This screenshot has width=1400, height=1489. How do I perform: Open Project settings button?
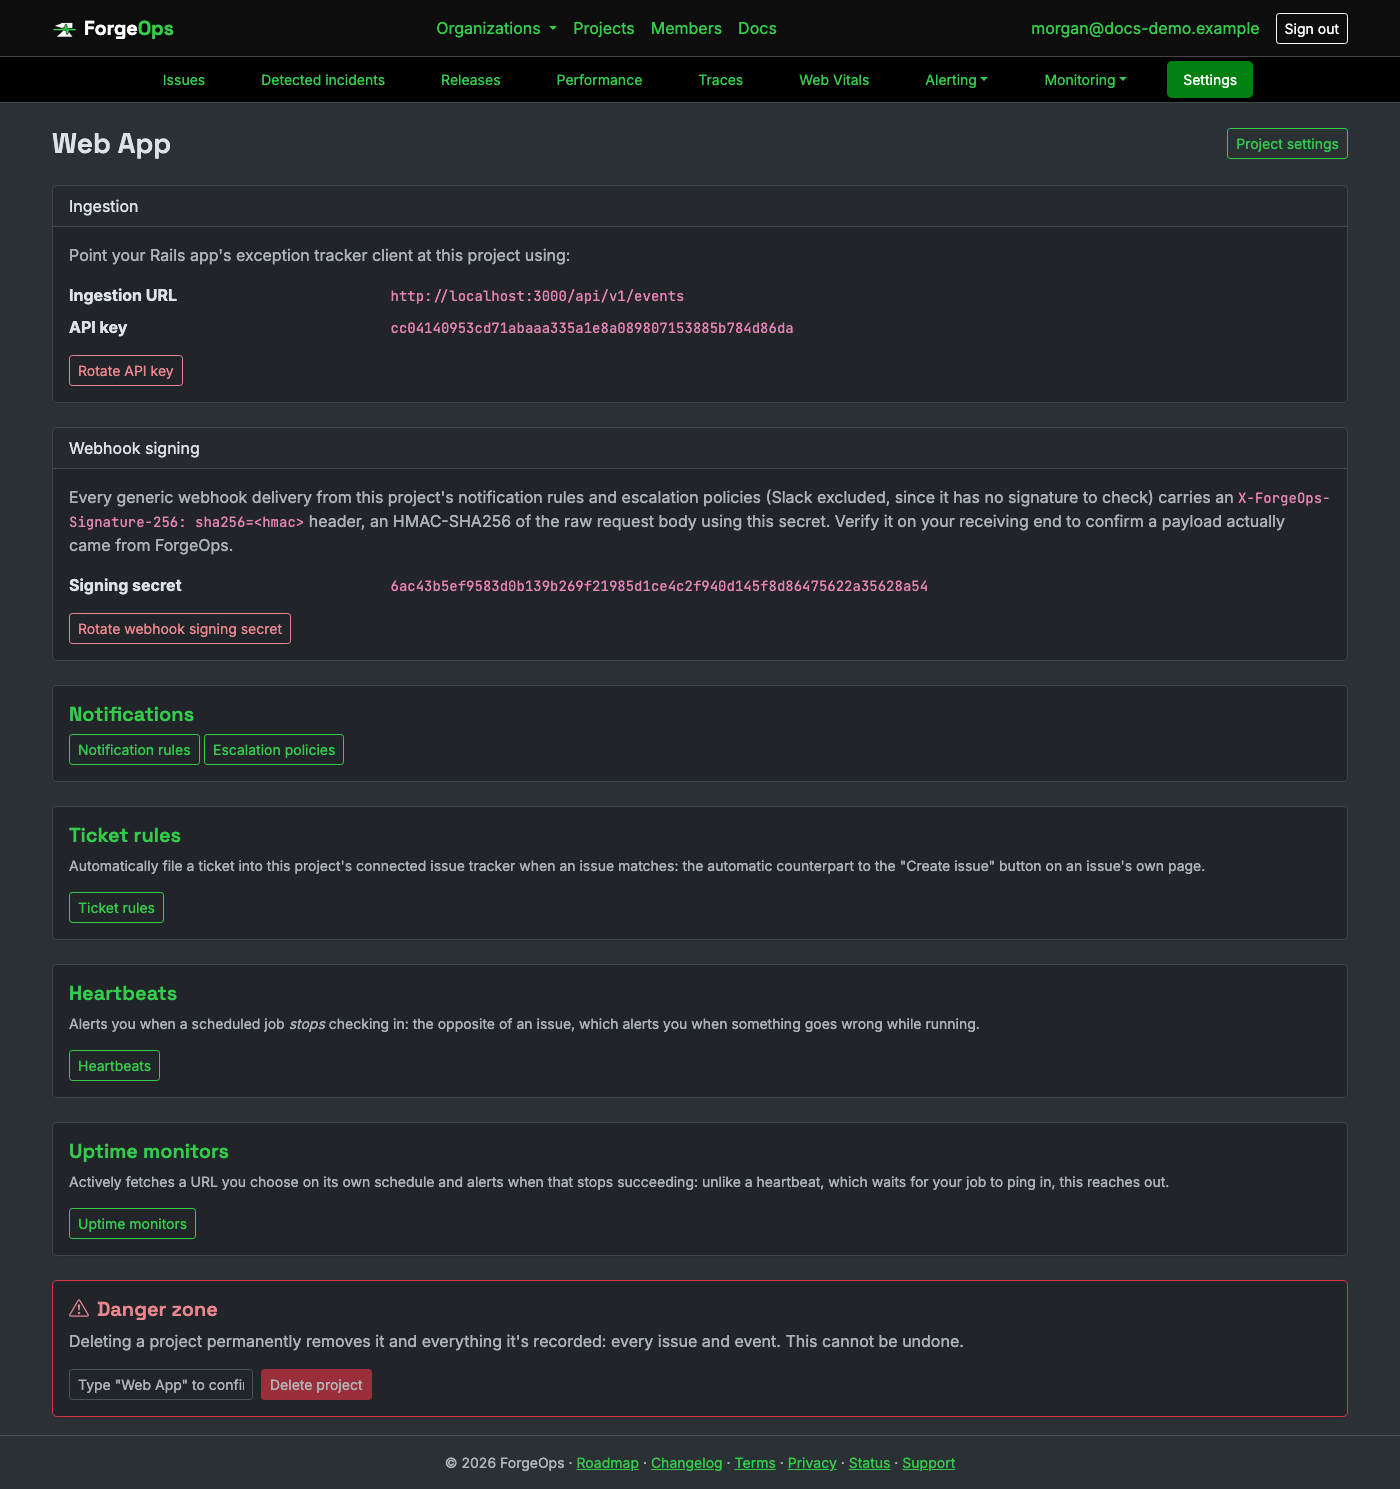click(x=1287, y=144)
